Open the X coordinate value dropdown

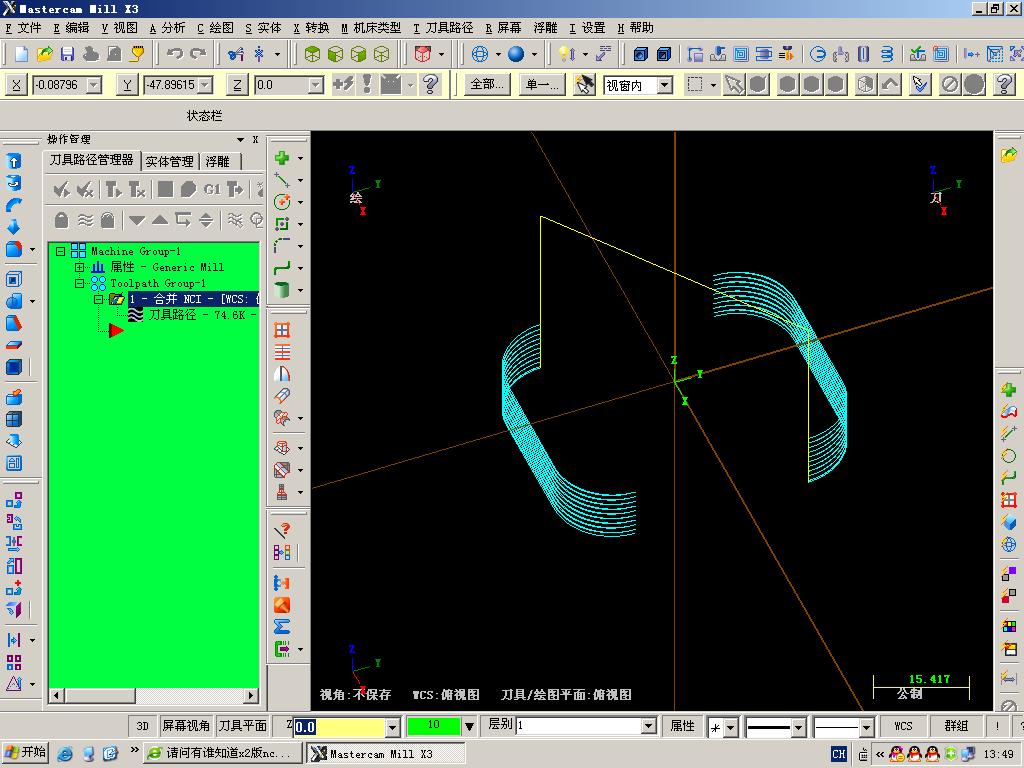click(94, 85)
